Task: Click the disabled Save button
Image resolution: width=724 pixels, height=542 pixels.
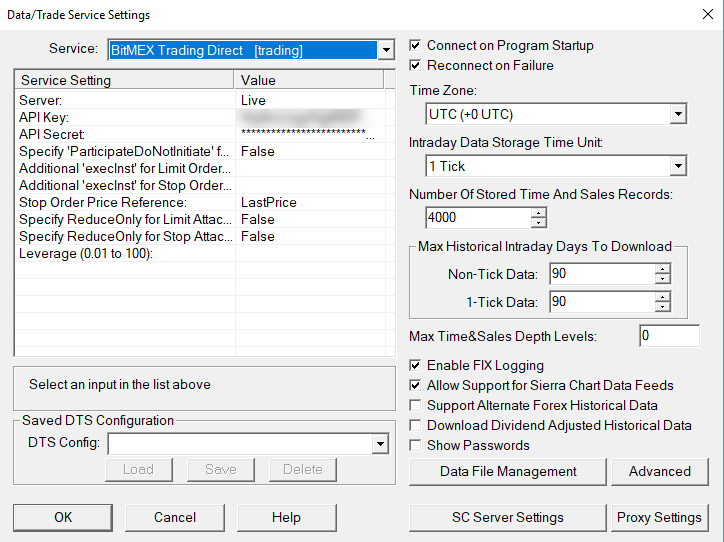Action: point(221,470)
